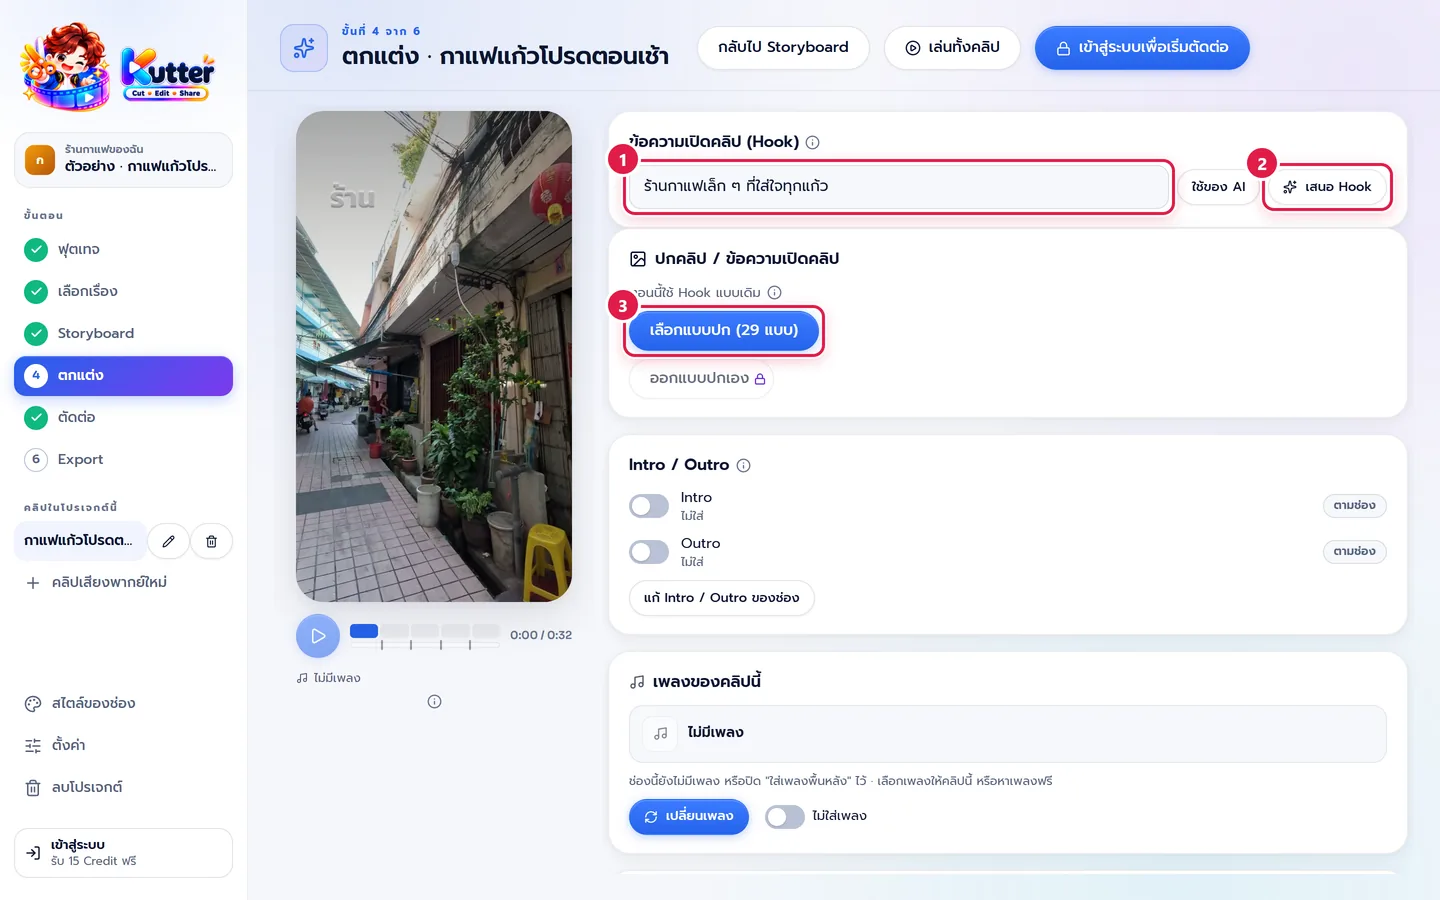Click the เข้าสู่ระบบ card offering 15 free credits
Screen dimensions: 1440x900
[x=123, y=853]
